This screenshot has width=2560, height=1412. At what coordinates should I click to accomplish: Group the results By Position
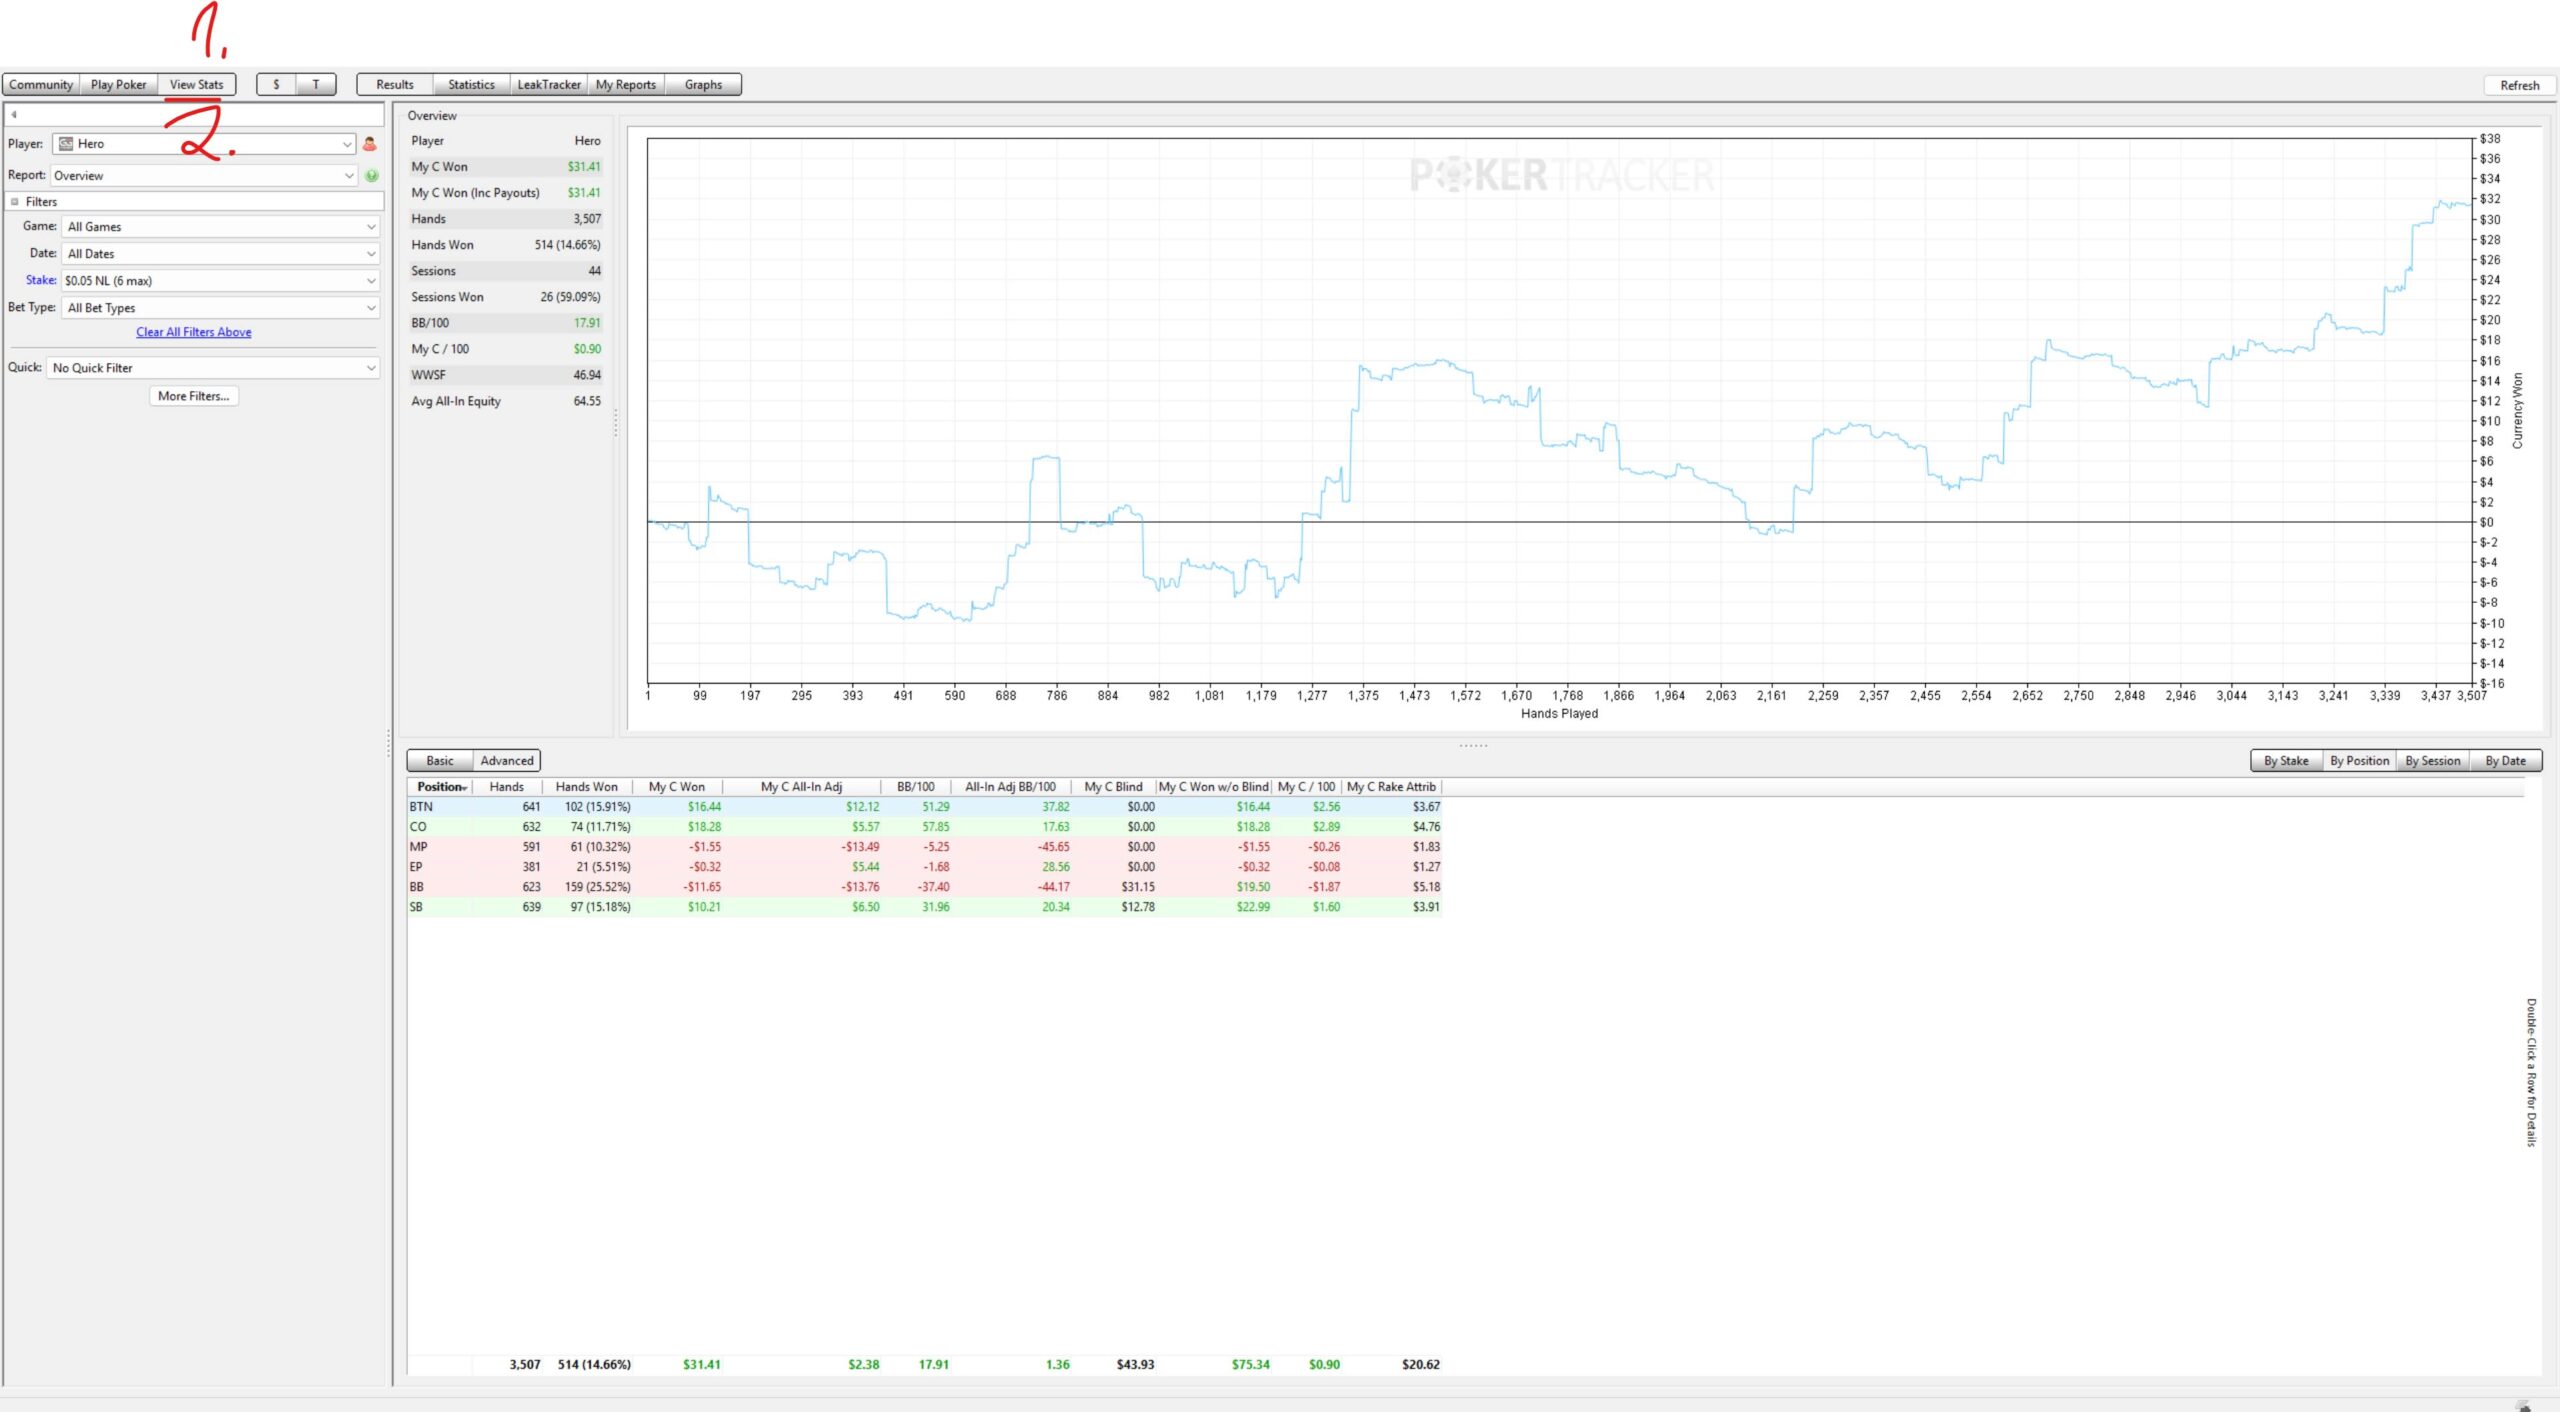(x=2359, y=761)
